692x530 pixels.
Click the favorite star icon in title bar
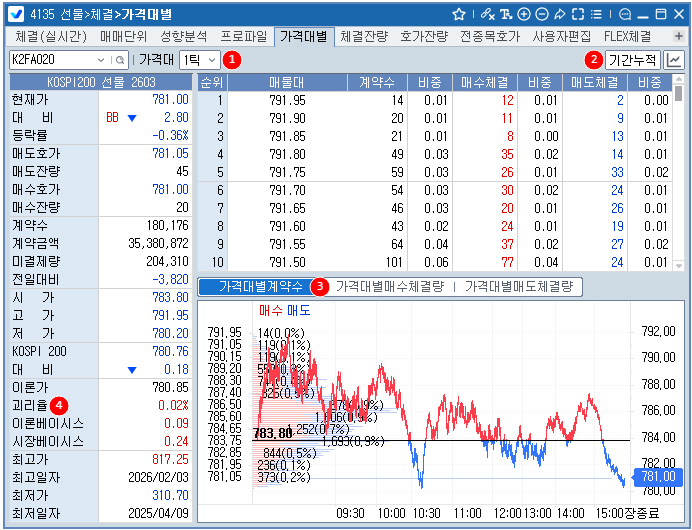[459, 15]
